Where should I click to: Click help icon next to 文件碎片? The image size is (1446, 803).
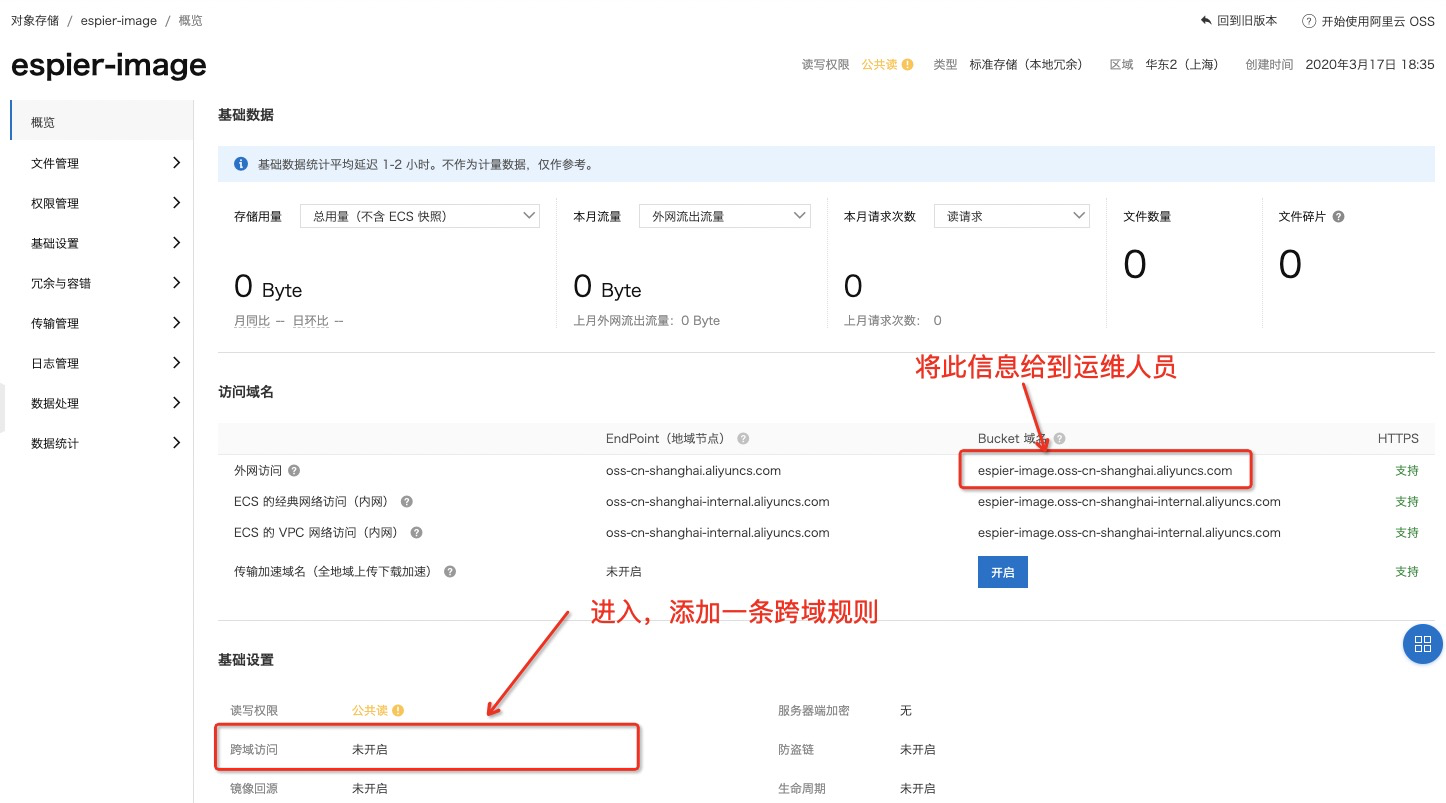click(1338, 217)
